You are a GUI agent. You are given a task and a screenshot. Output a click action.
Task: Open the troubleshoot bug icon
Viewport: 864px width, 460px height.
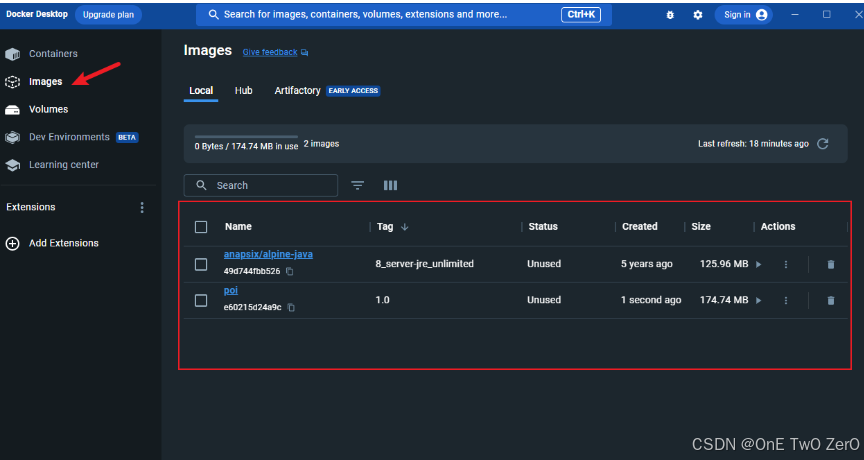click(x=670, y=15)
